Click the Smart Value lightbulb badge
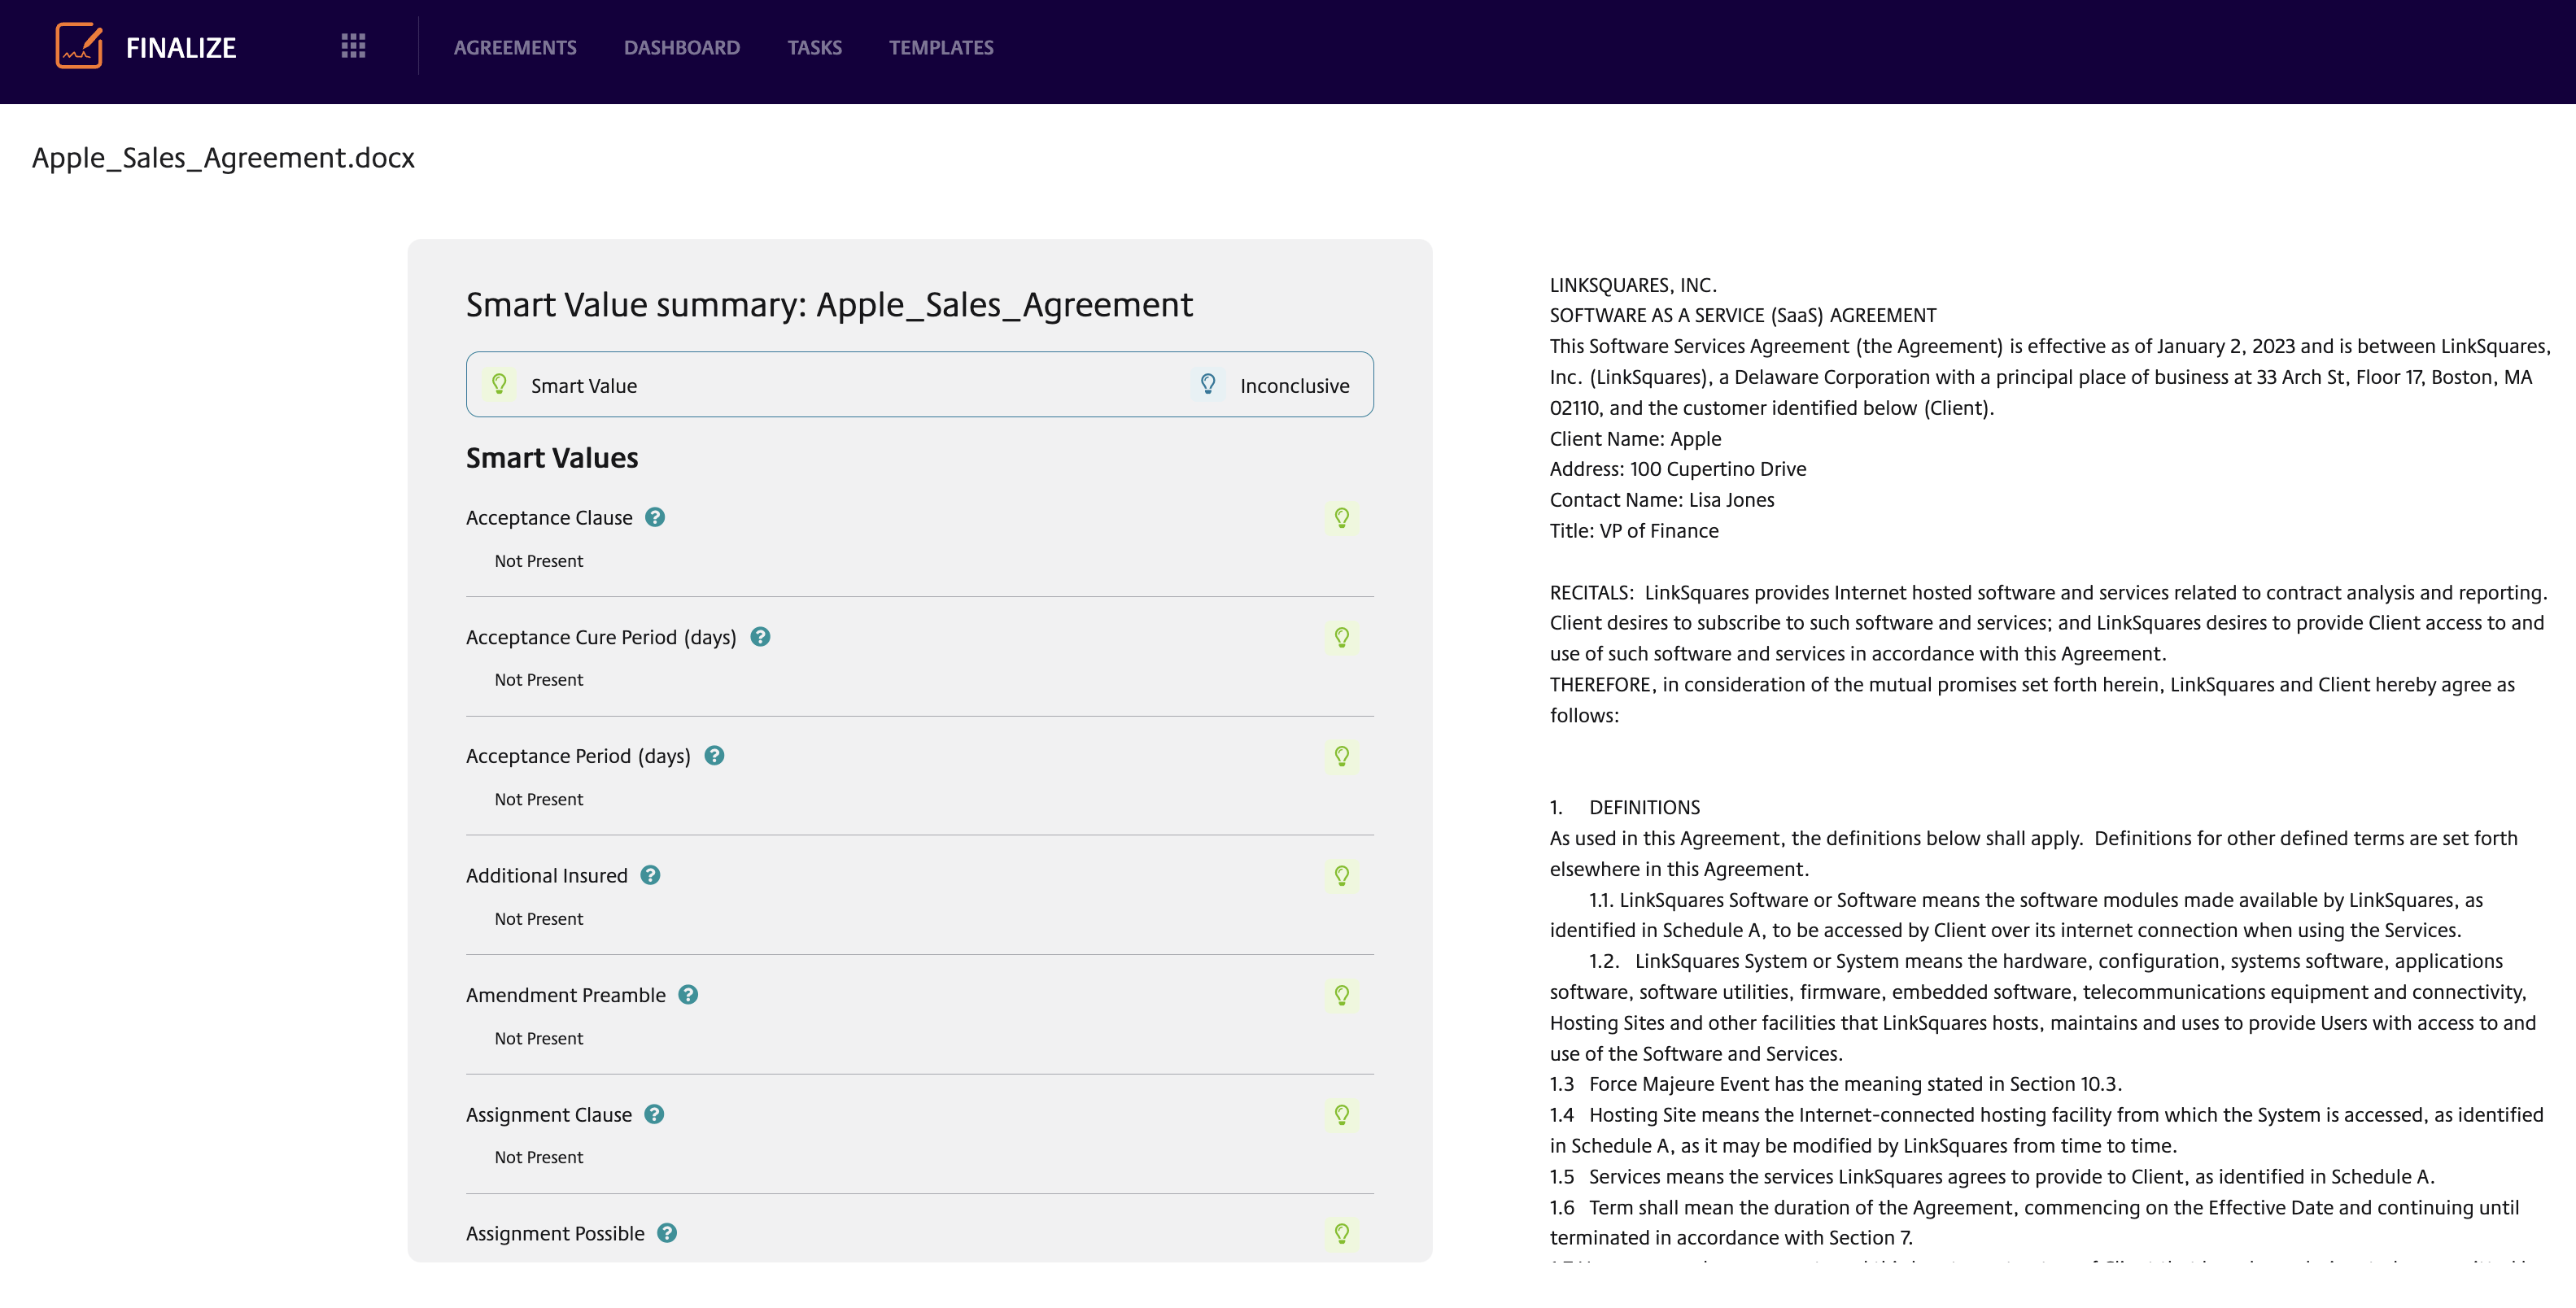The width and height of the screenshot is (2576, 1308). (x=500, y=384)
